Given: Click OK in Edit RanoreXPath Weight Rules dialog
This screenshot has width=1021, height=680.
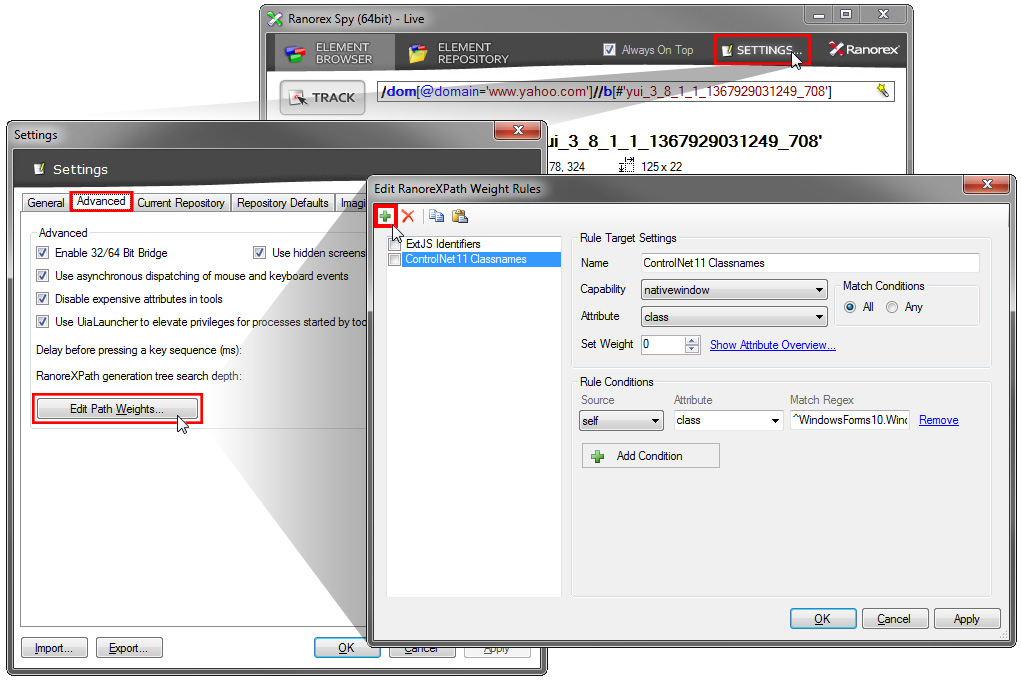Looking at the screenshot, I should click(822, 619).
